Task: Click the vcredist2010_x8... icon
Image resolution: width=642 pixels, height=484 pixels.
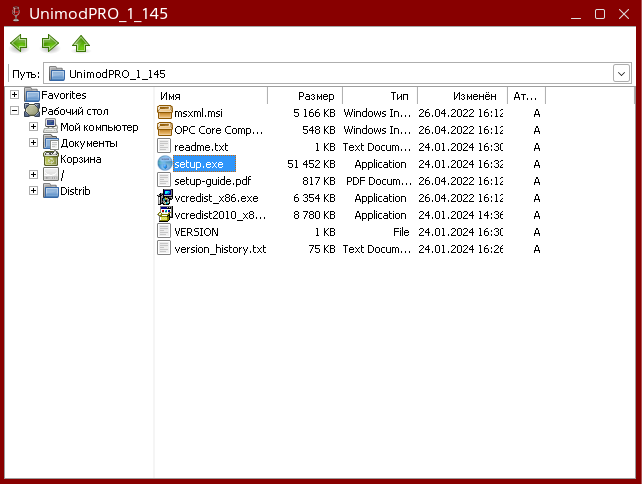Action: [165, 214]
